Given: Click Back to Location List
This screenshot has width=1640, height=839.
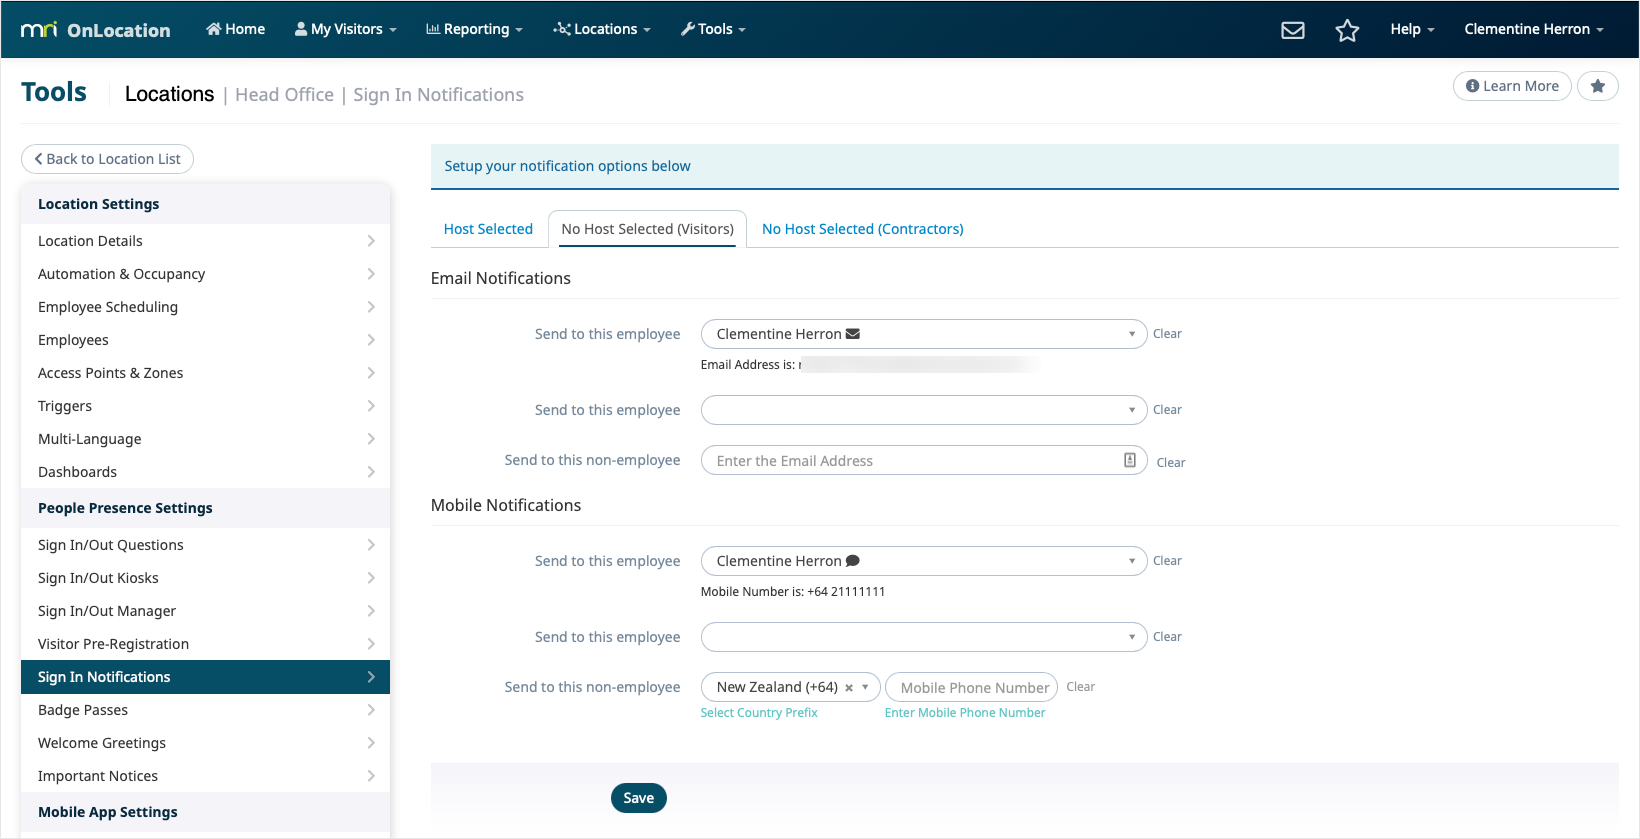Looking at the screenshot, I should [107, 159].
